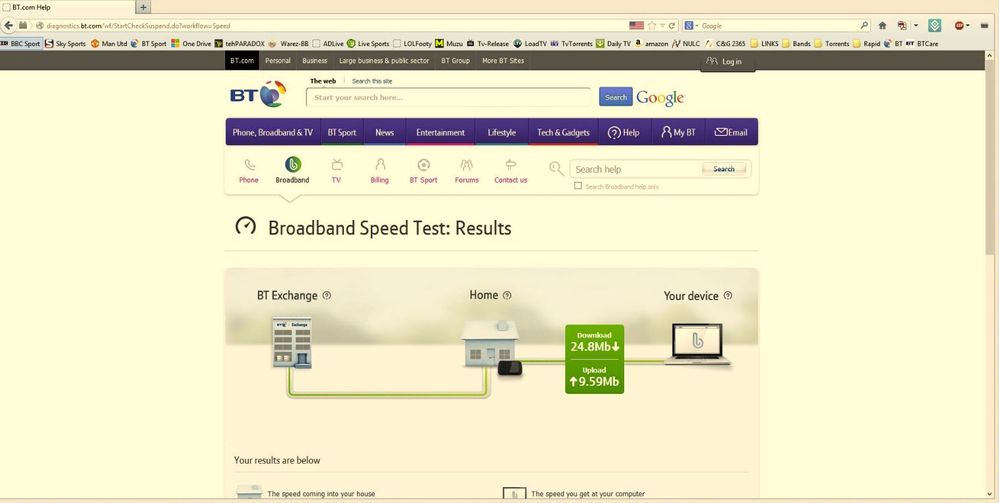
Task: Open the Phone help icon
Action: [249, 165]
